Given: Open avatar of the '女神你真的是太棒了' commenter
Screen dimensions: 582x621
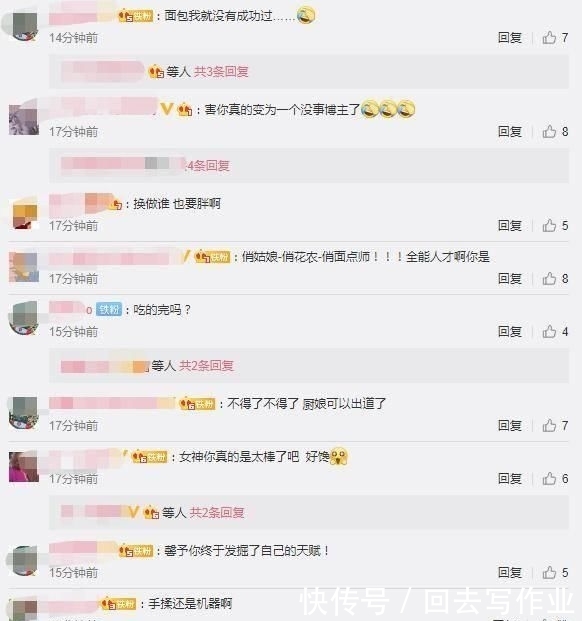Looking at the screenshot, I should pyautogui.click(x=24, y=467).
